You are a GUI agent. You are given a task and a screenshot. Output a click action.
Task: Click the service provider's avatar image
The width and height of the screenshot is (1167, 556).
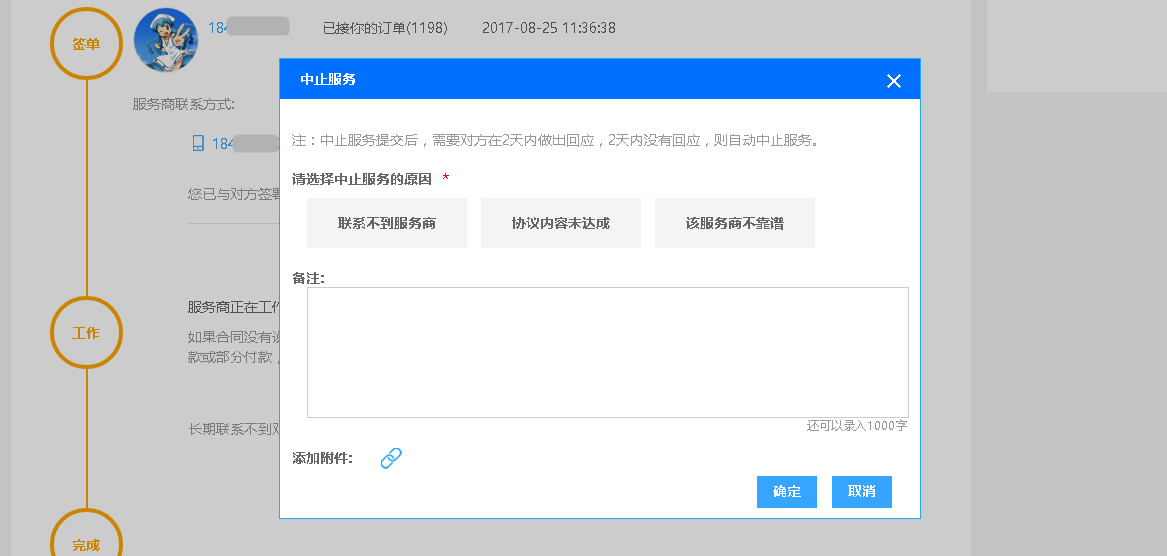pos(165,40)
